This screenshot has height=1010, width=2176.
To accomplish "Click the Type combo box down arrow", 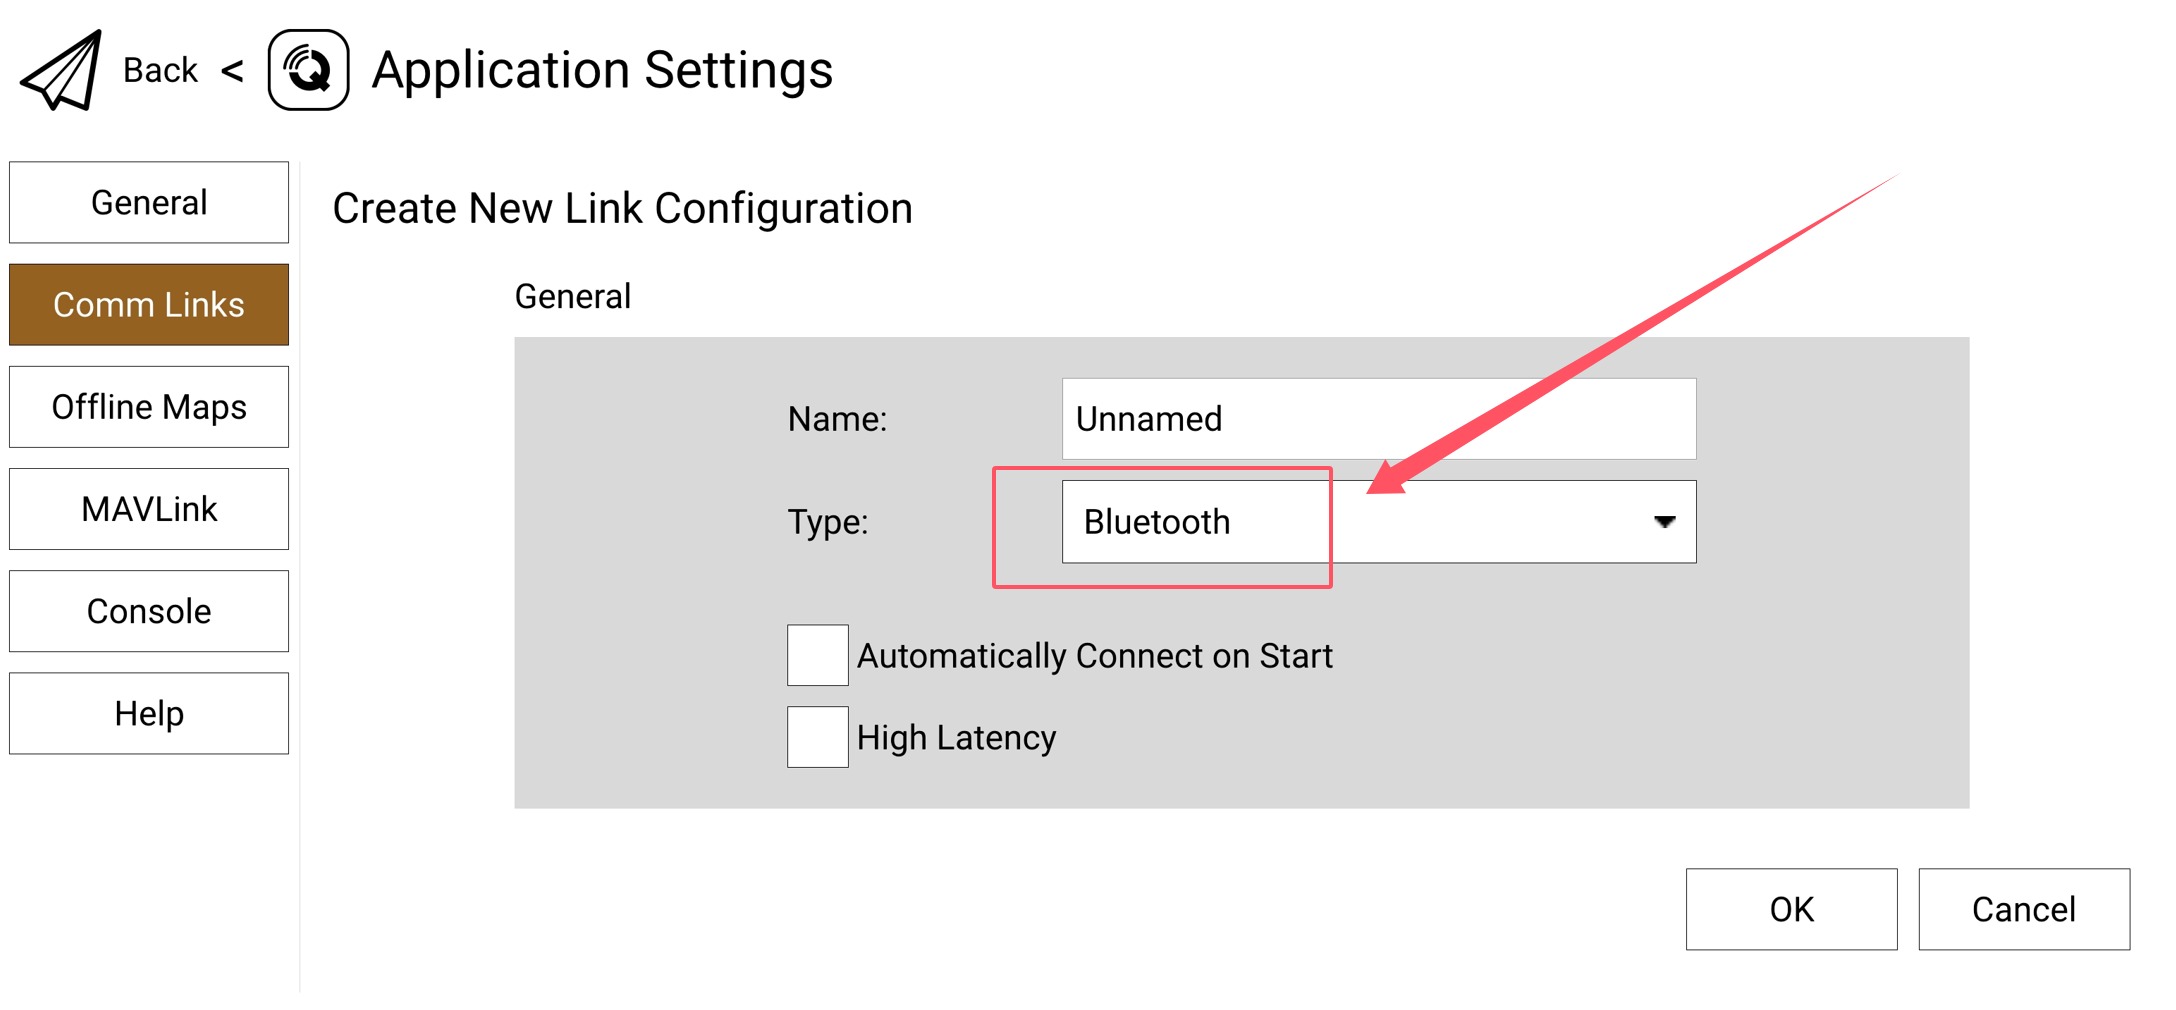I will 1664,522.
